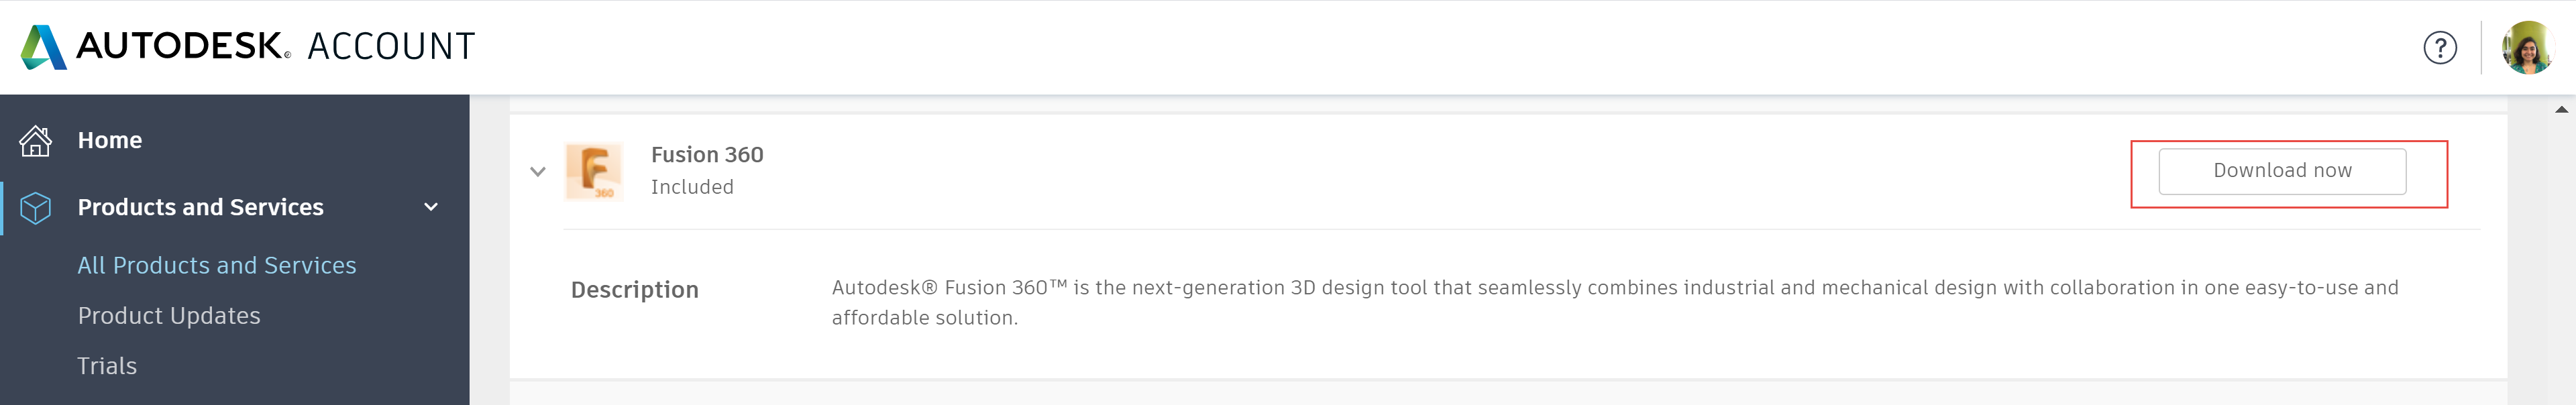Click the Download now button
This screenshot has height=405, width=2576.
pos(2281,172)
